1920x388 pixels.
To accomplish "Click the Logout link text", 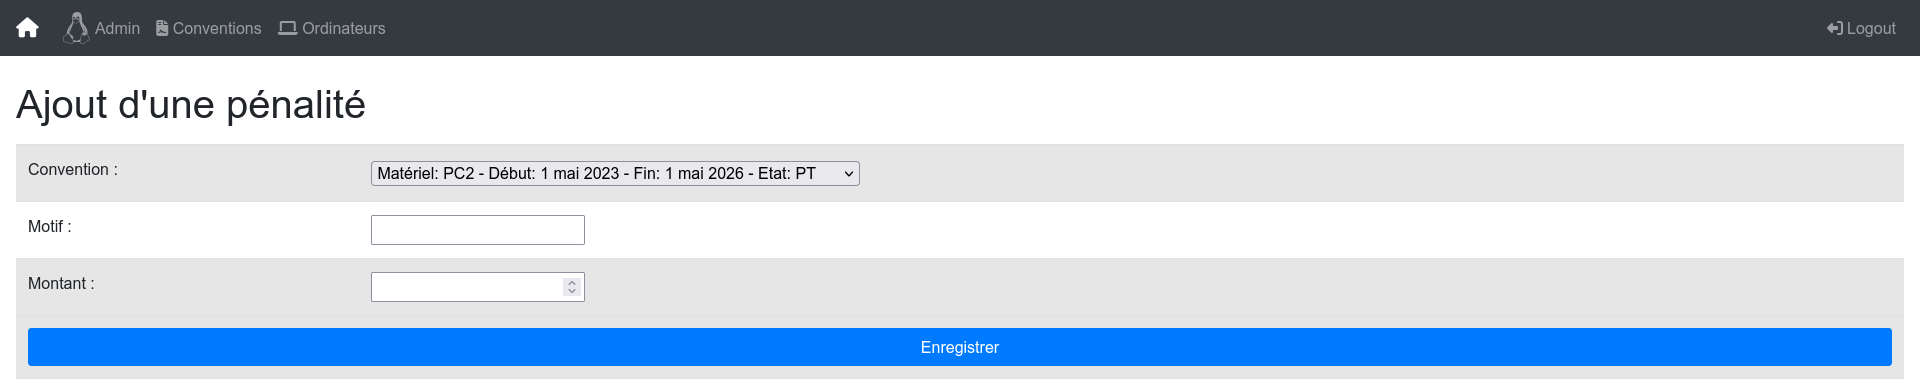I will (x=1871, y=28).
